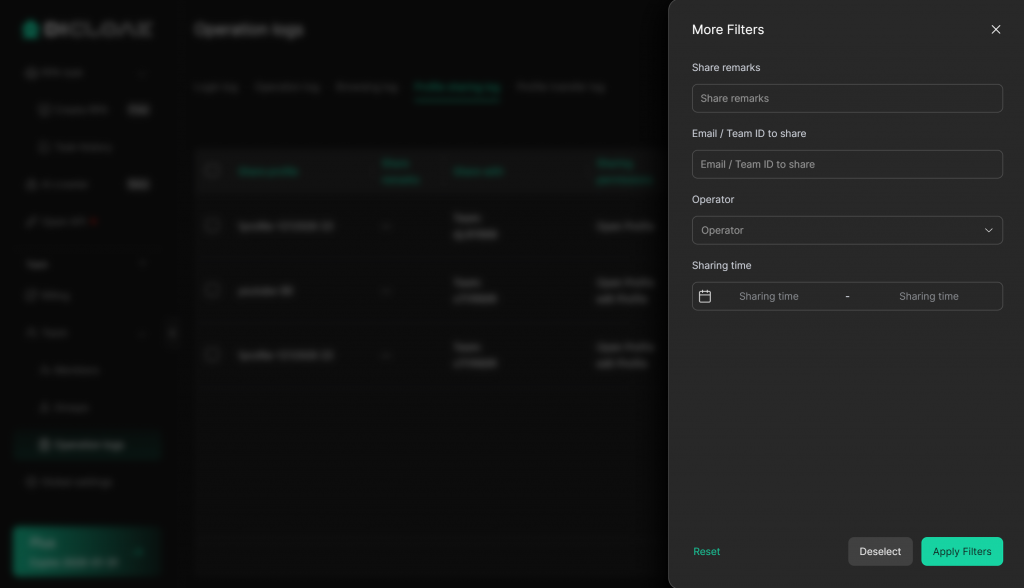Check the third table row checkbox

click(211, 354)
